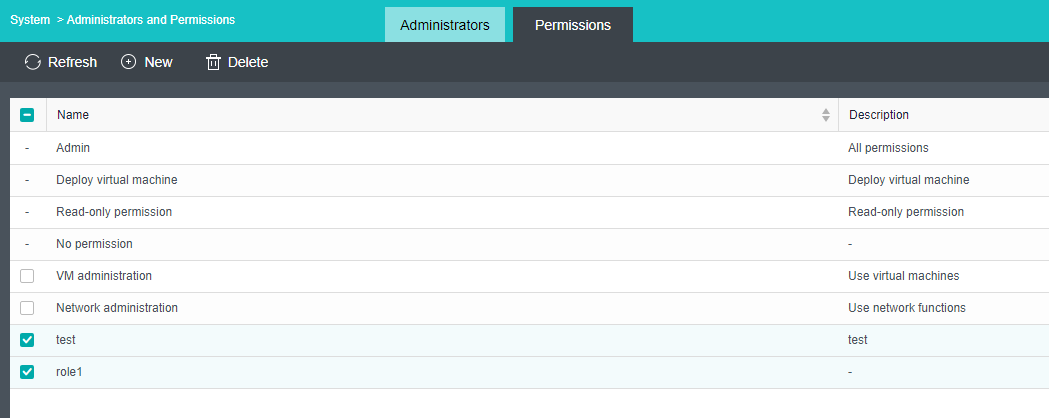Toggle the select-all header checkbox
The width and height of the screenshot is (1049, 418).
27,115
